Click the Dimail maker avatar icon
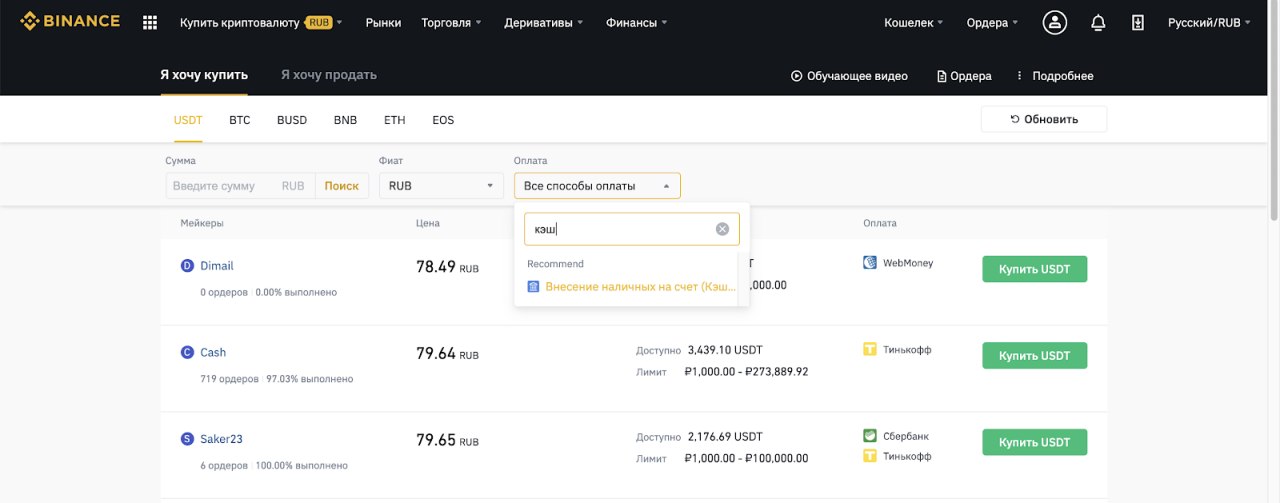 coord(187,266)
